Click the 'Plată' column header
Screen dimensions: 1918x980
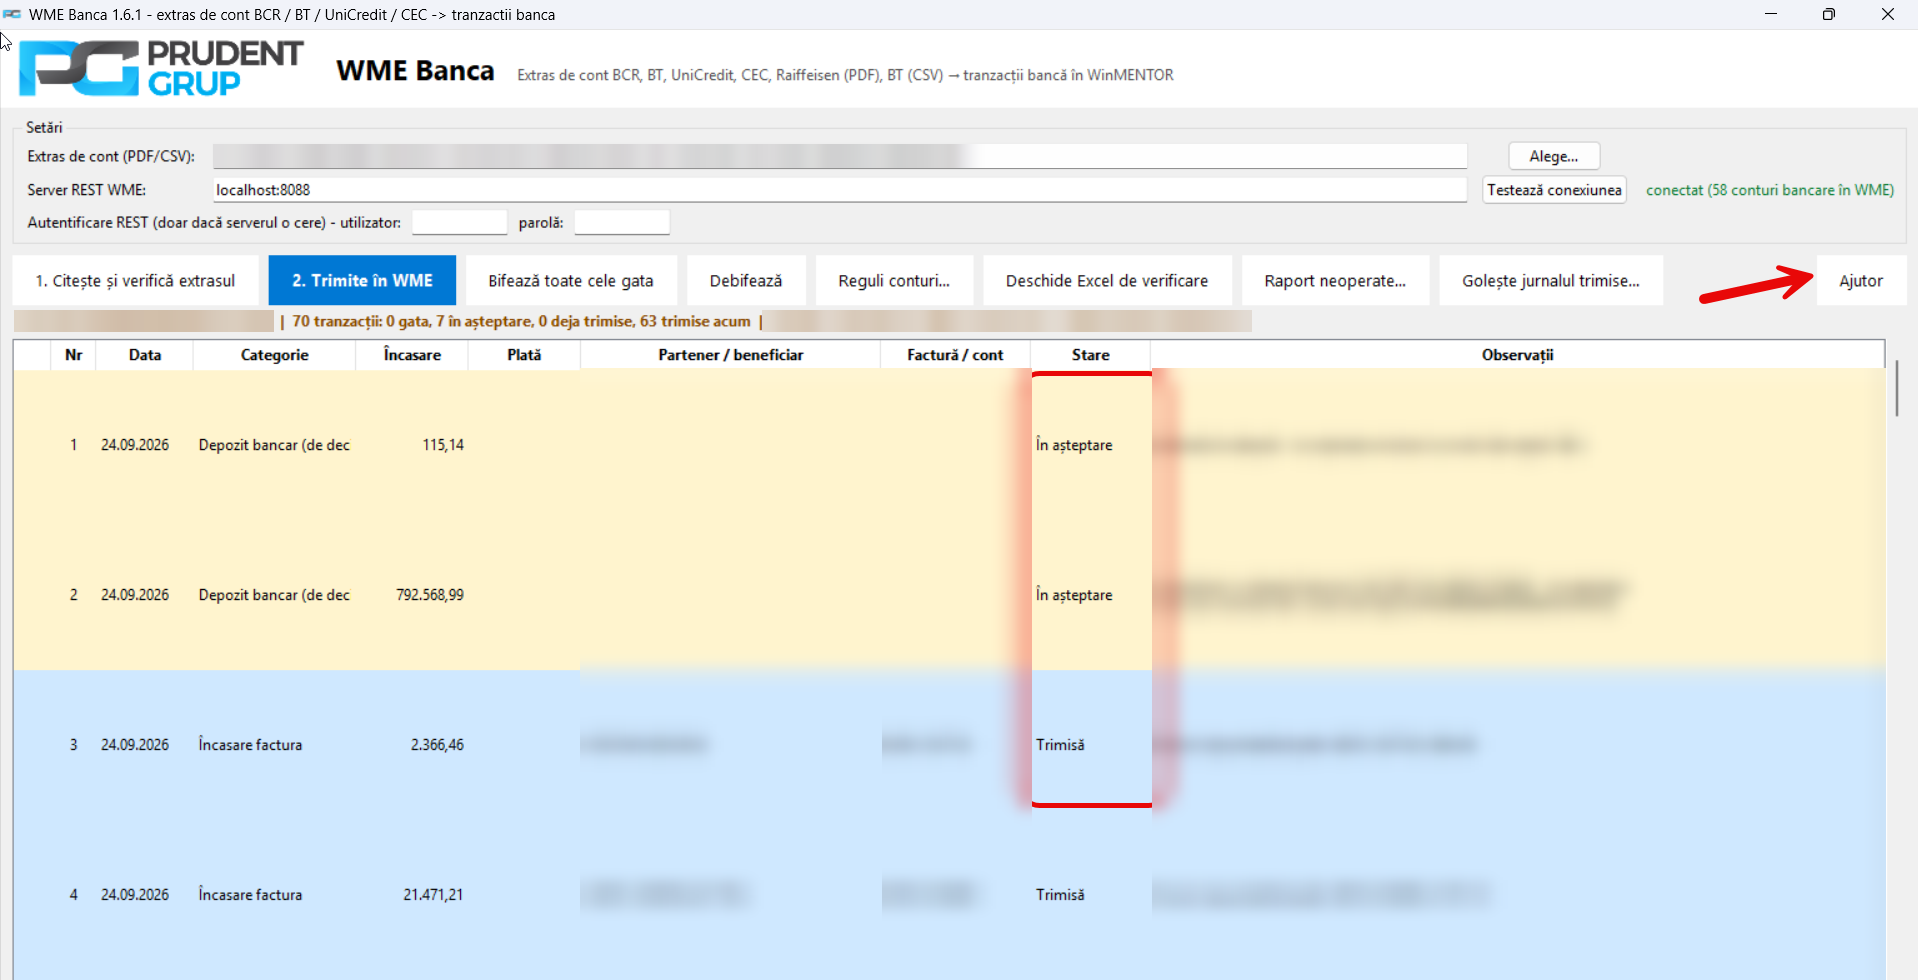524,355
